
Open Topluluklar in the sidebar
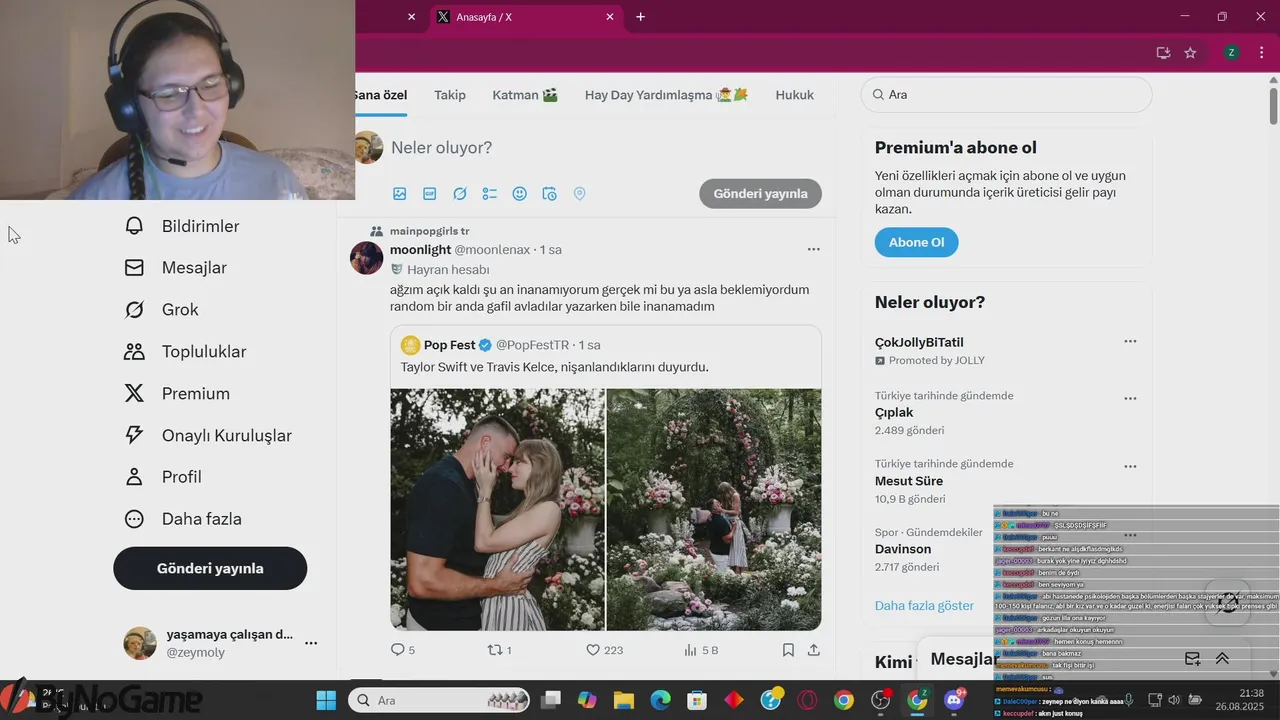point(185,352)
